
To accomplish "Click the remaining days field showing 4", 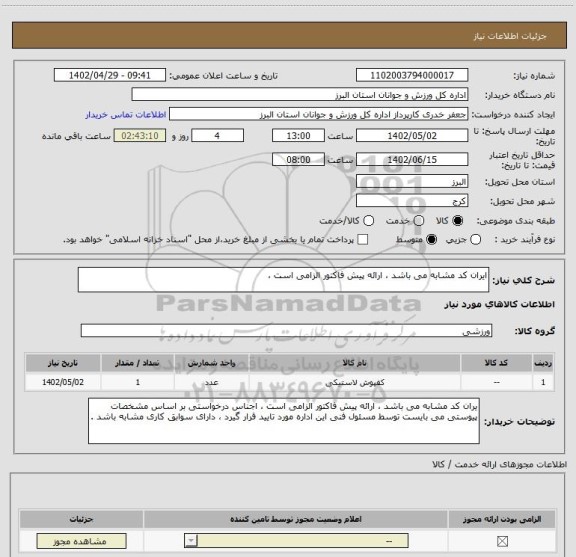I will point(217,136).
